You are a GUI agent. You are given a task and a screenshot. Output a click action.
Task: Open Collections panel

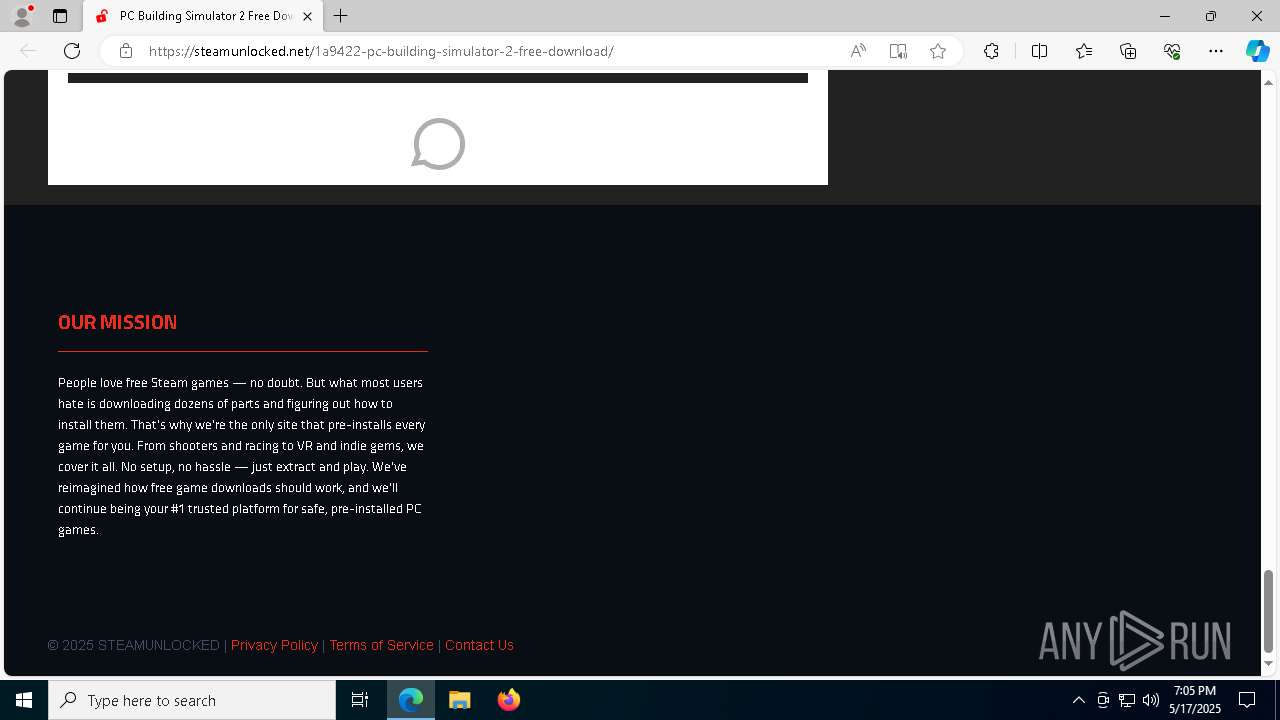click(x=1128, y=51)
